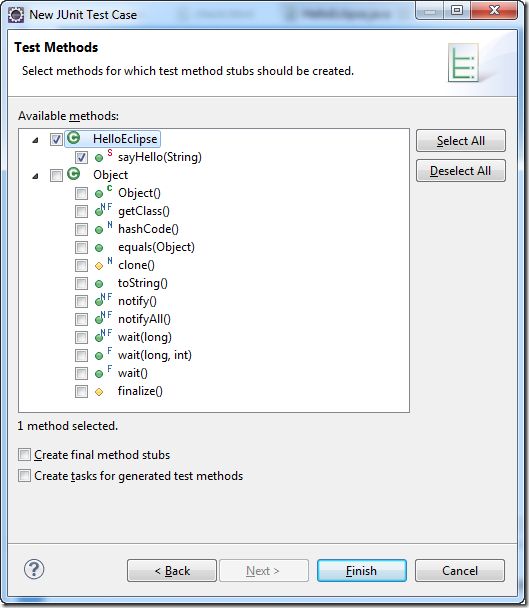The height and width of the screenshot is (608, 529).
Task: Click Finish to create the test
Action: point(361,570)
